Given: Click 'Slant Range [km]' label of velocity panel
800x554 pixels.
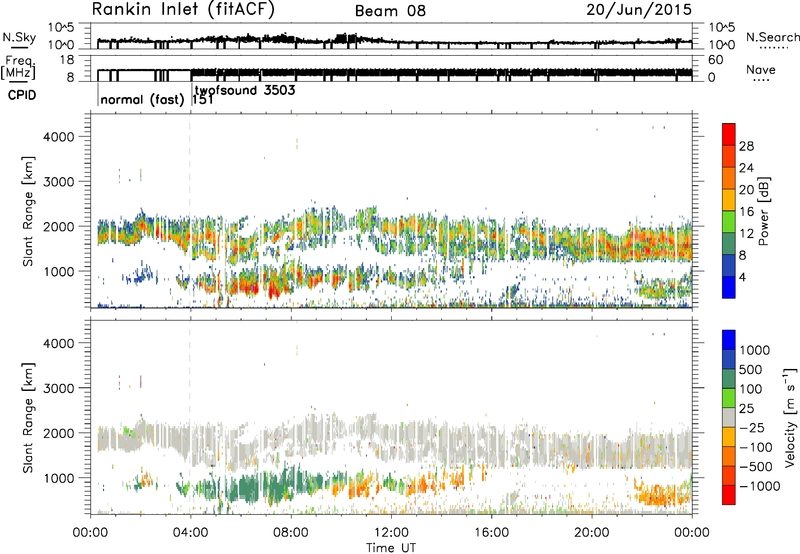Looking at the screenshot, I should pyautogui.click(x=29, y=417).
